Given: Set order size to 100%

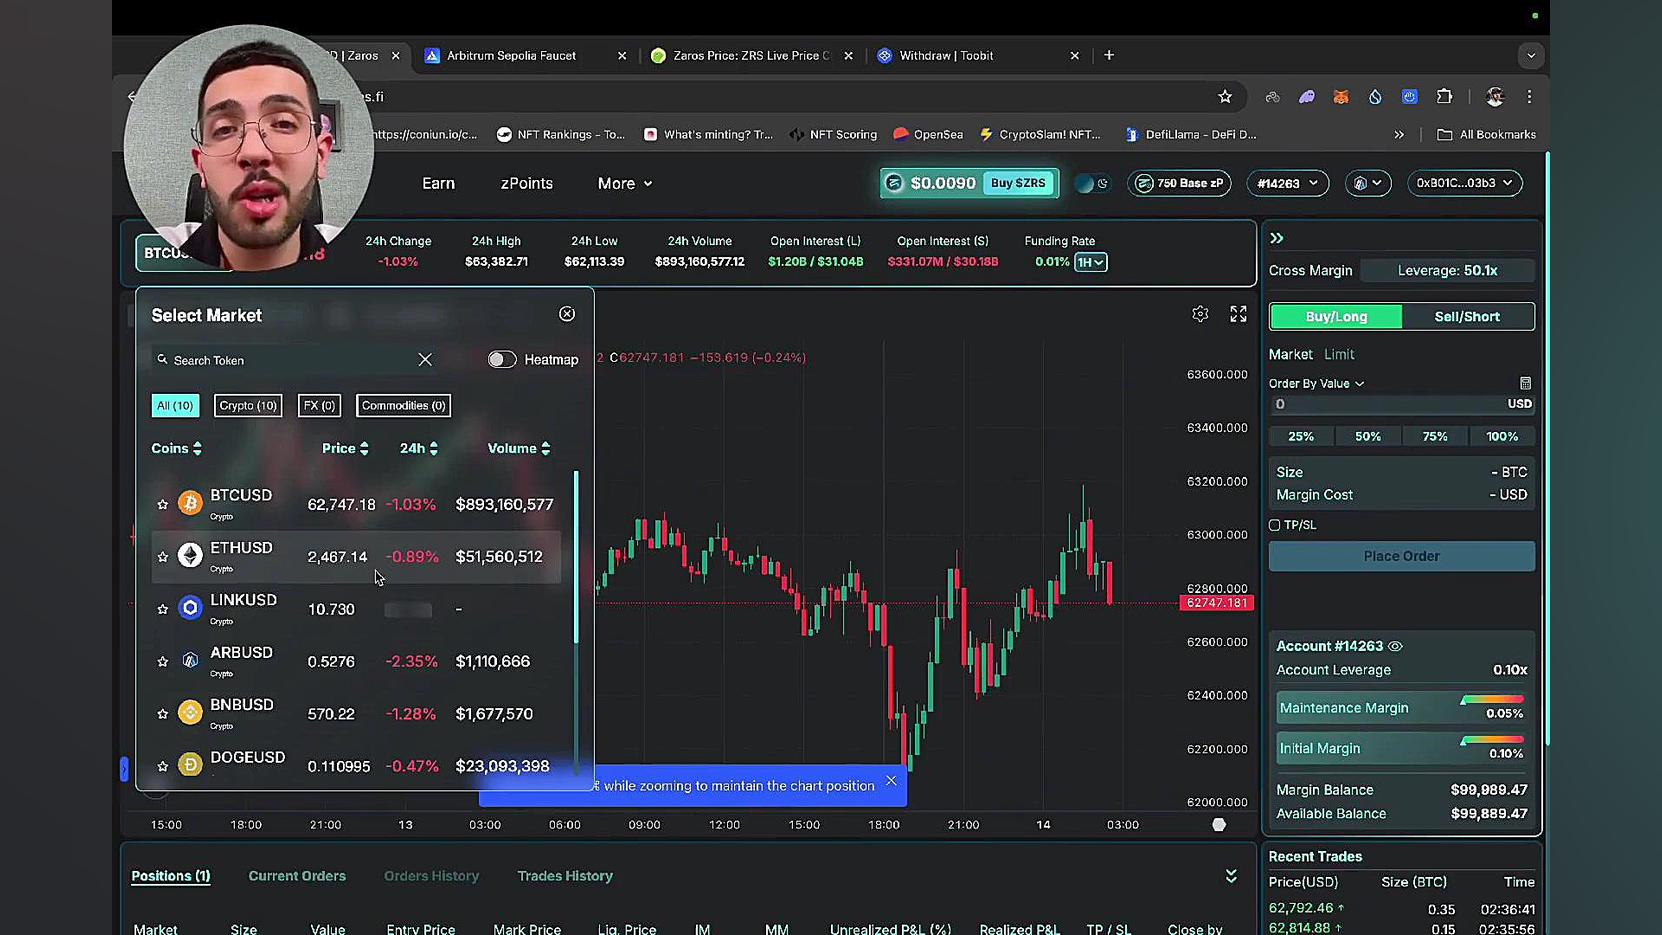Looking at the screenshot, I should coord(1502,437).
